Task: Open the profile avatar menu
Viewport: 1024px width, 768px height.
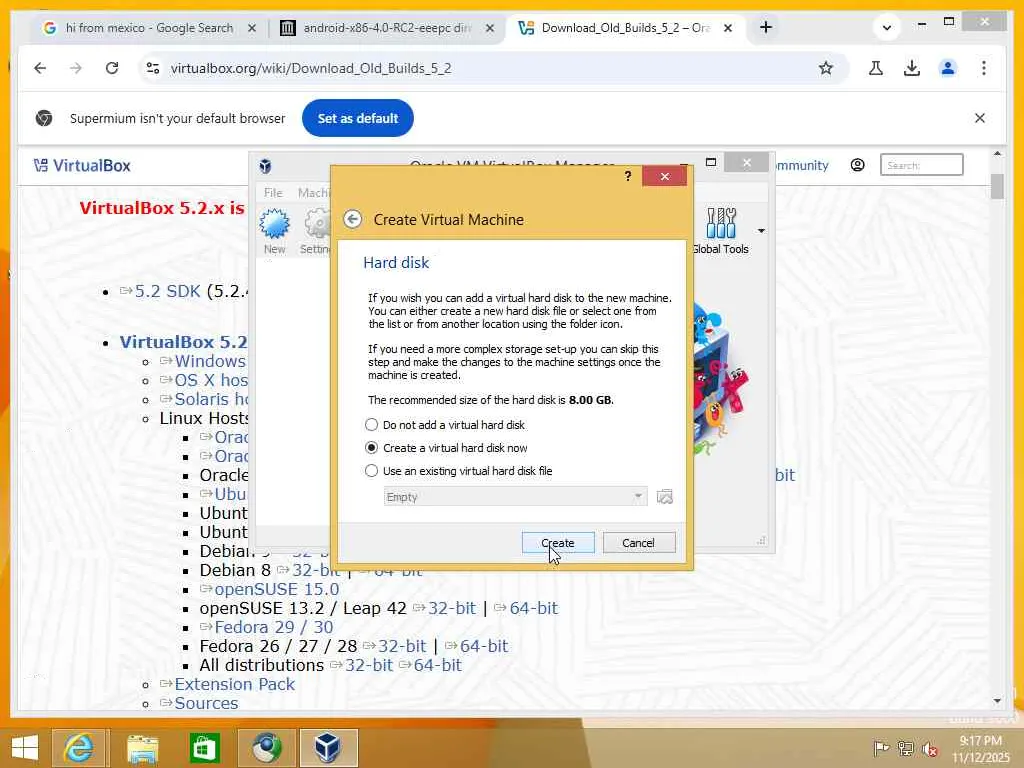Action: click(x=948, y=68)
